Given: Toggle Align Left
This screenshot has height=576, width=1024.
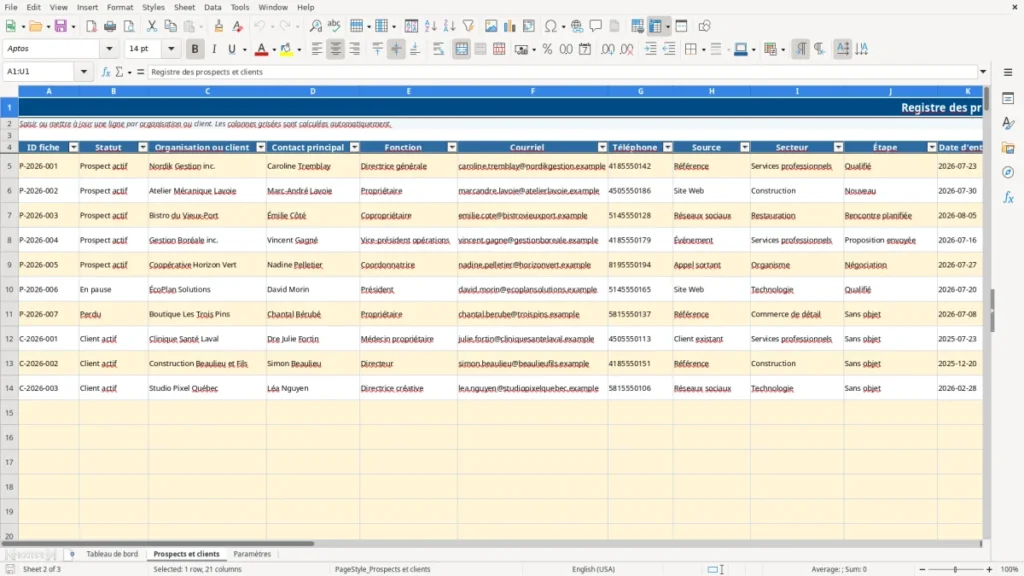Looking at the screenshot, I should coord(317,49).
